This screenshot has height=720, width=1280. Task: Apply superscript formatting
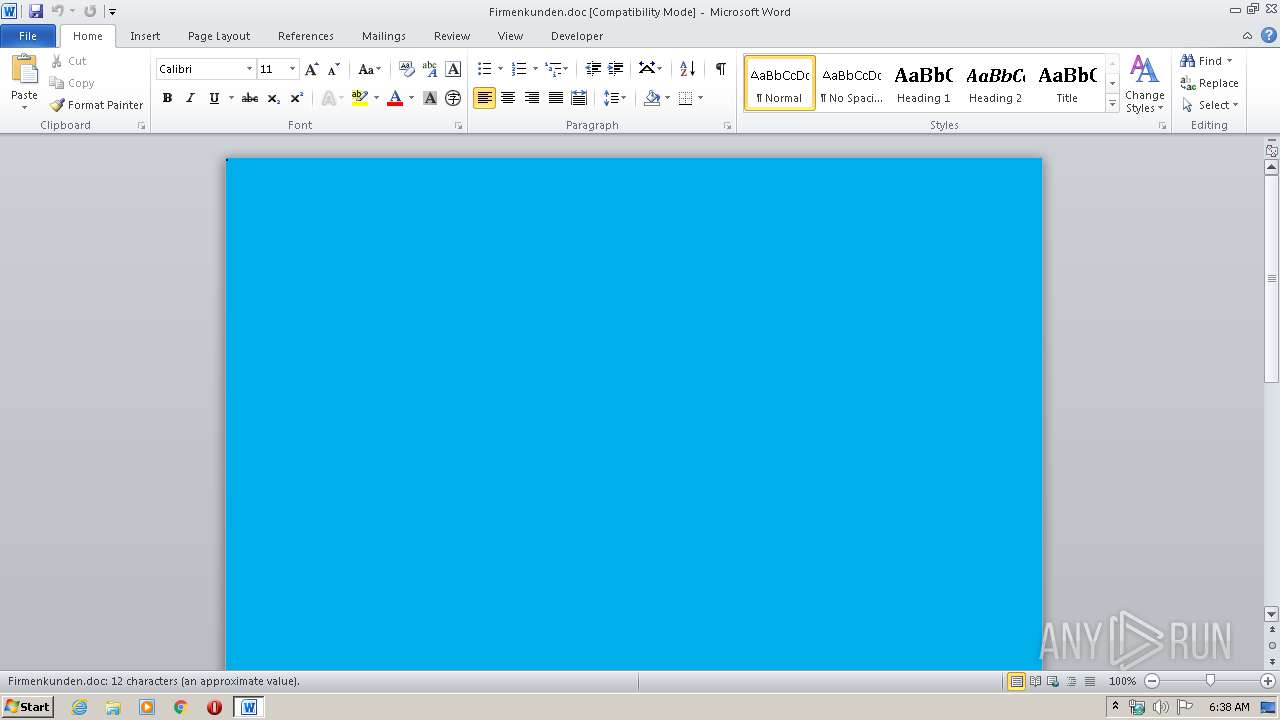[297, 98]
